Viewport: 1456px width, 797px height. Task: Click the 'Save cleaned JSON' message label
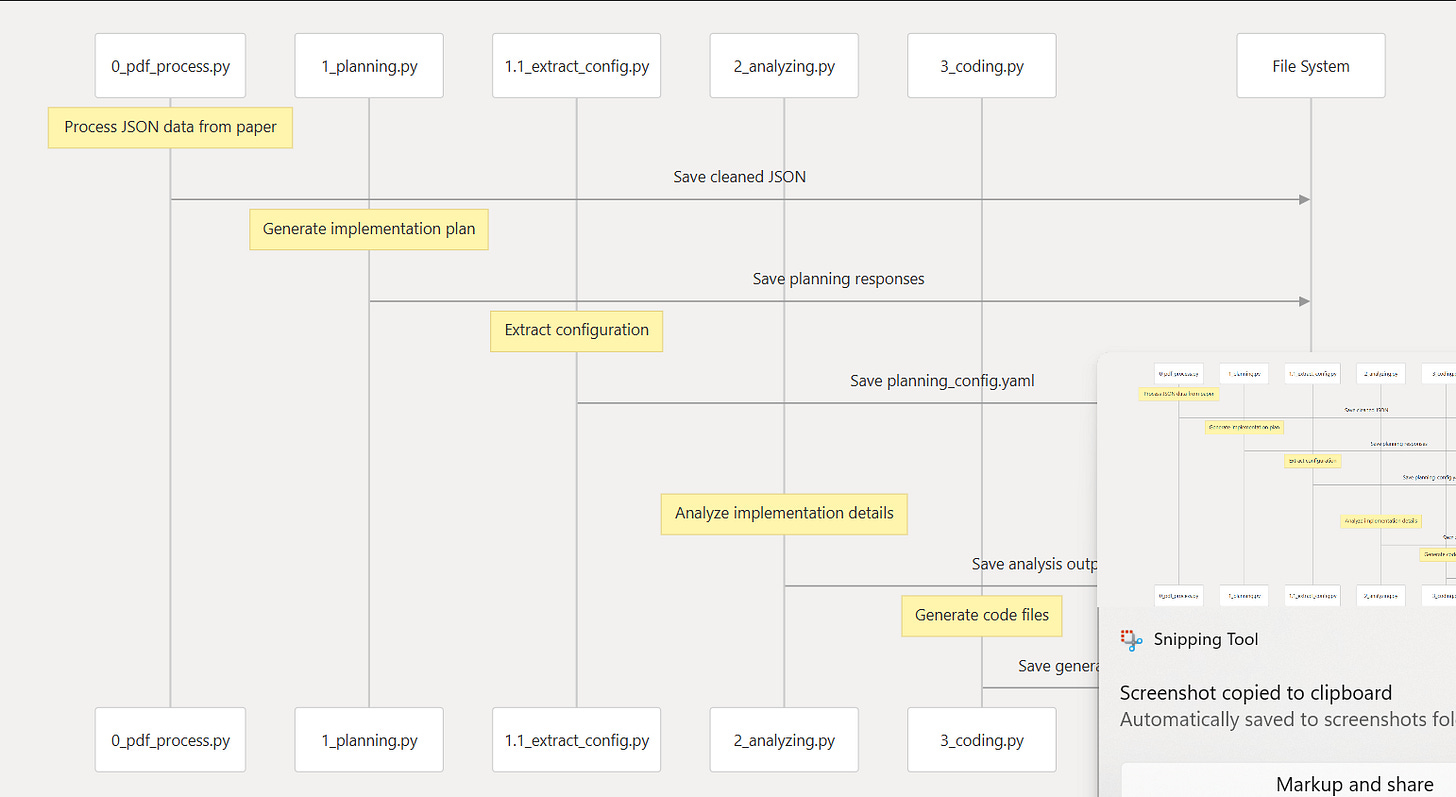[x=740, y=177]
